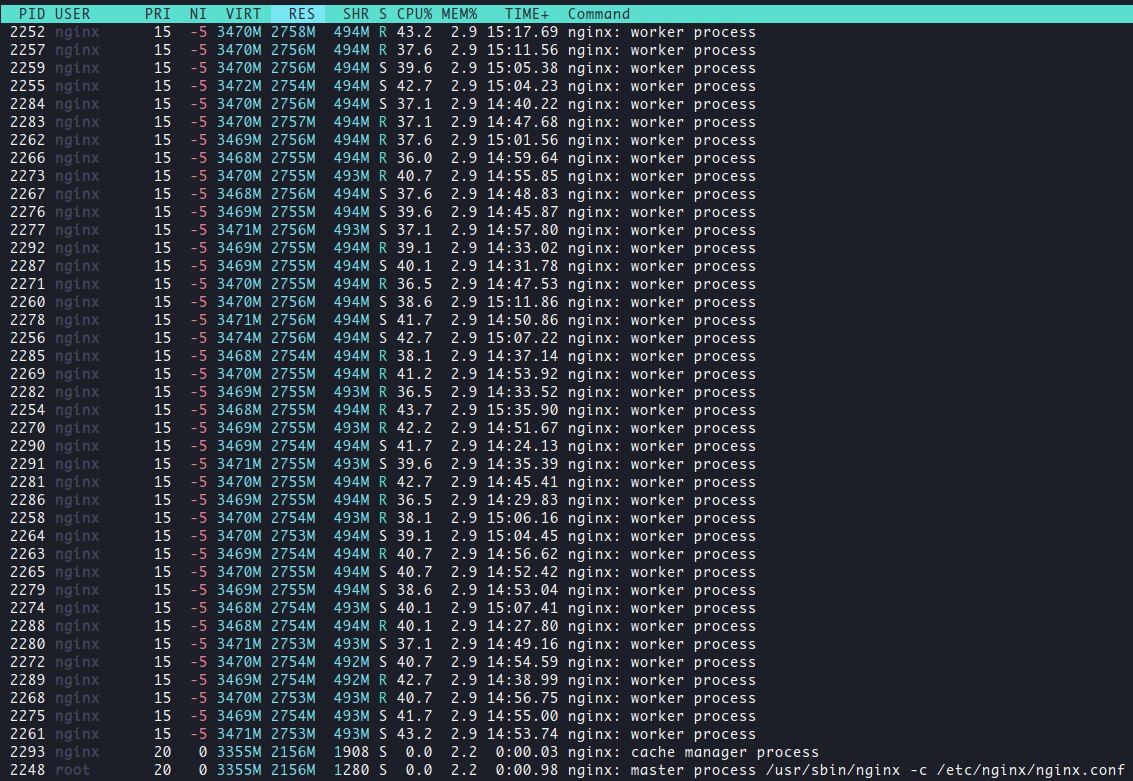Screen dimensions: 1133x781
Task: Select process row with PID 2279
Action: click(x=566, y=590)
